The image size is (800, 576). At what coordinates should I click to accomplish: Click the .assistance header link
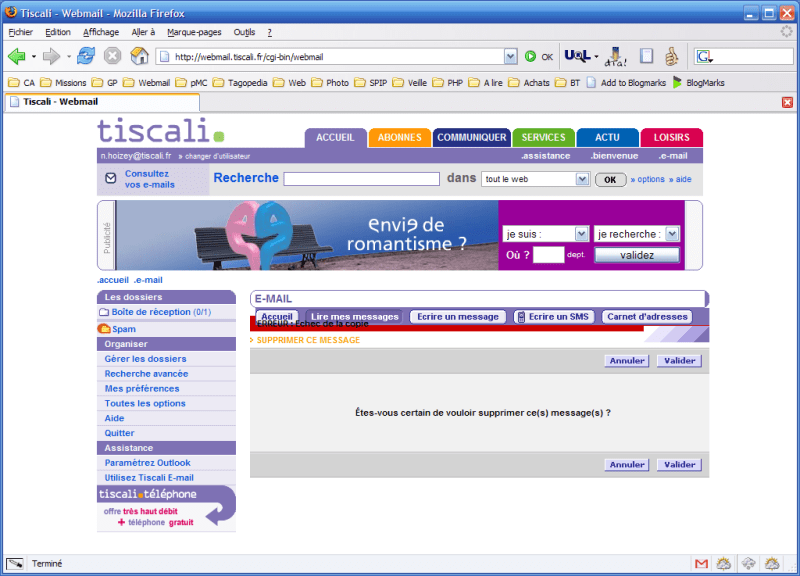pos(545,156)
